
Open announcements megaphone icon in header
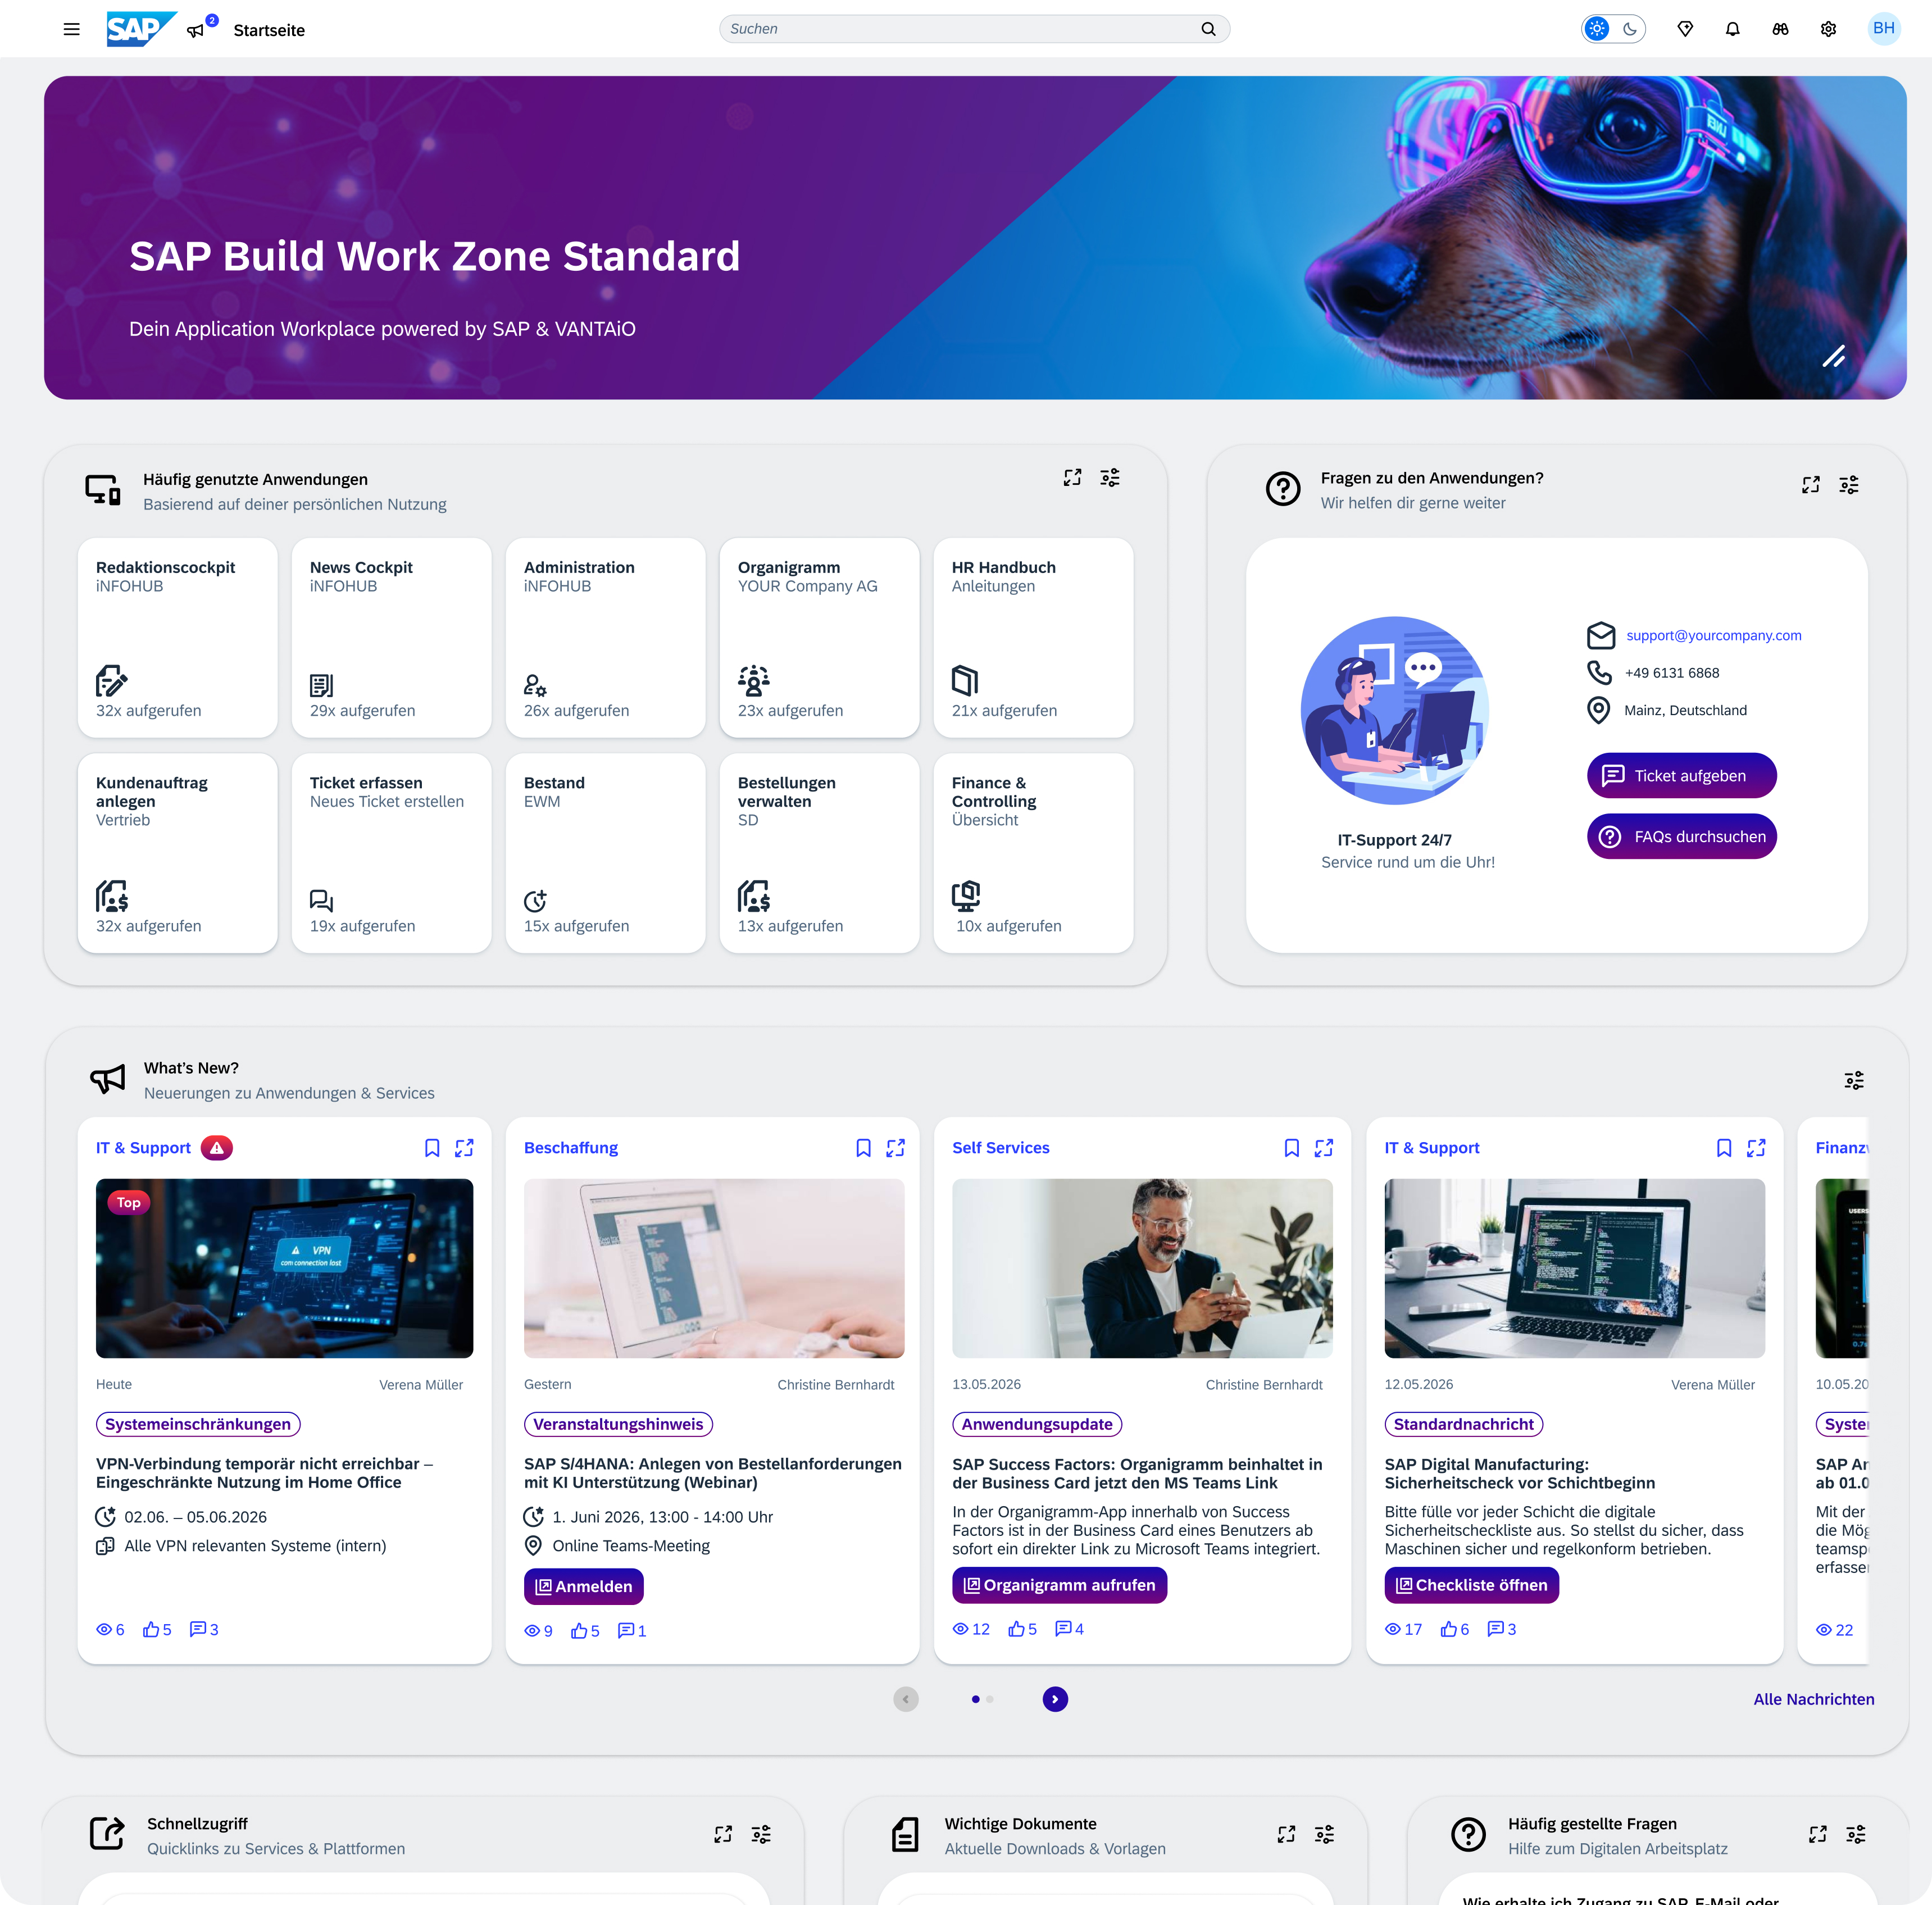[x=196, y=30]
